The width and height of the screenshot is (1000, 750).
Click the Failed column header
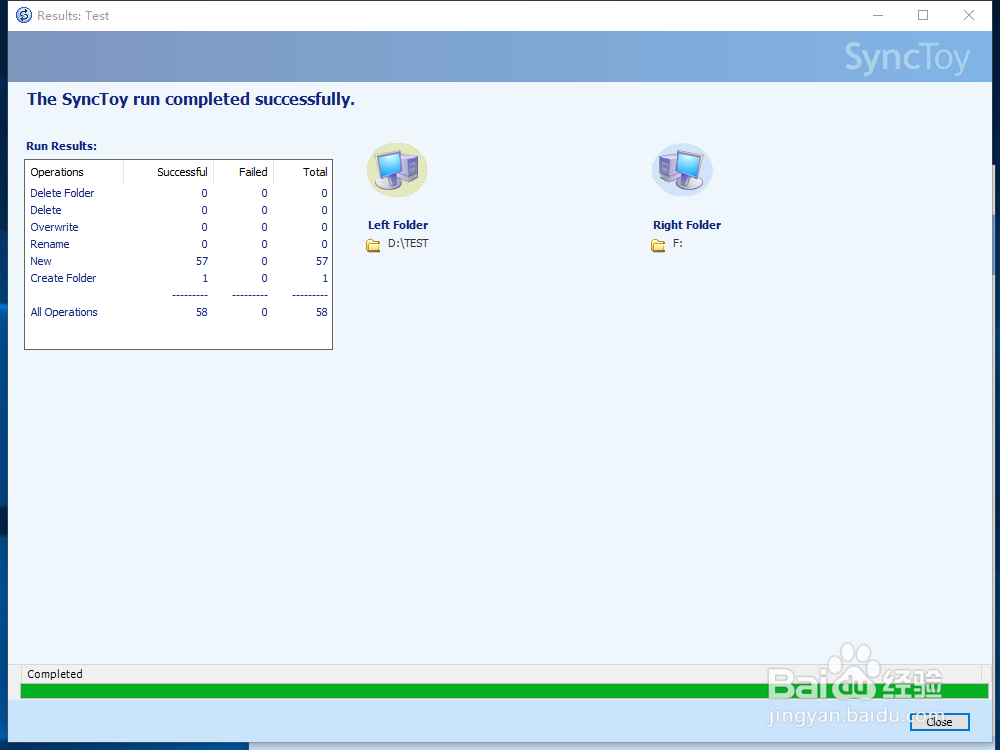point(244,172)
